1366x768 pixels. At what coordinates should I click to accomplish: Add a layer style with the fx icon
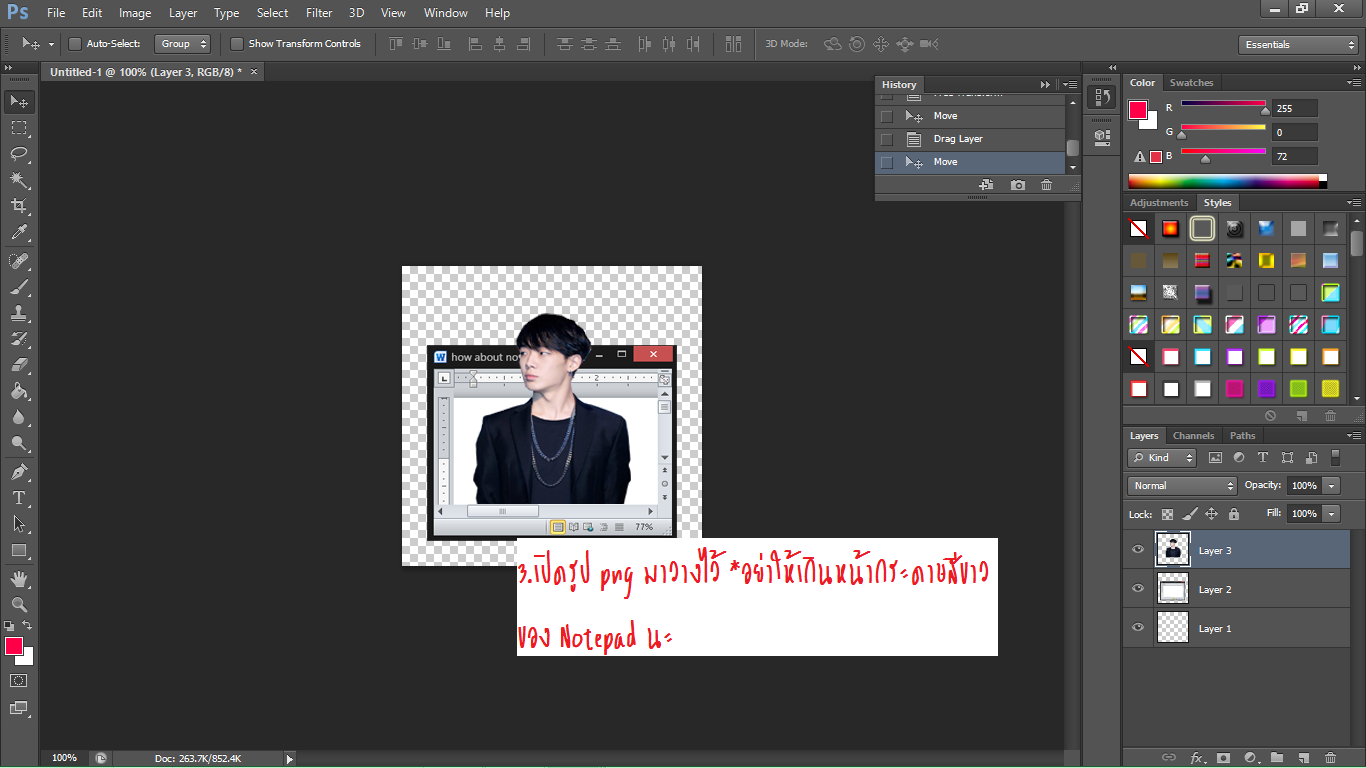pos(1196,758)
